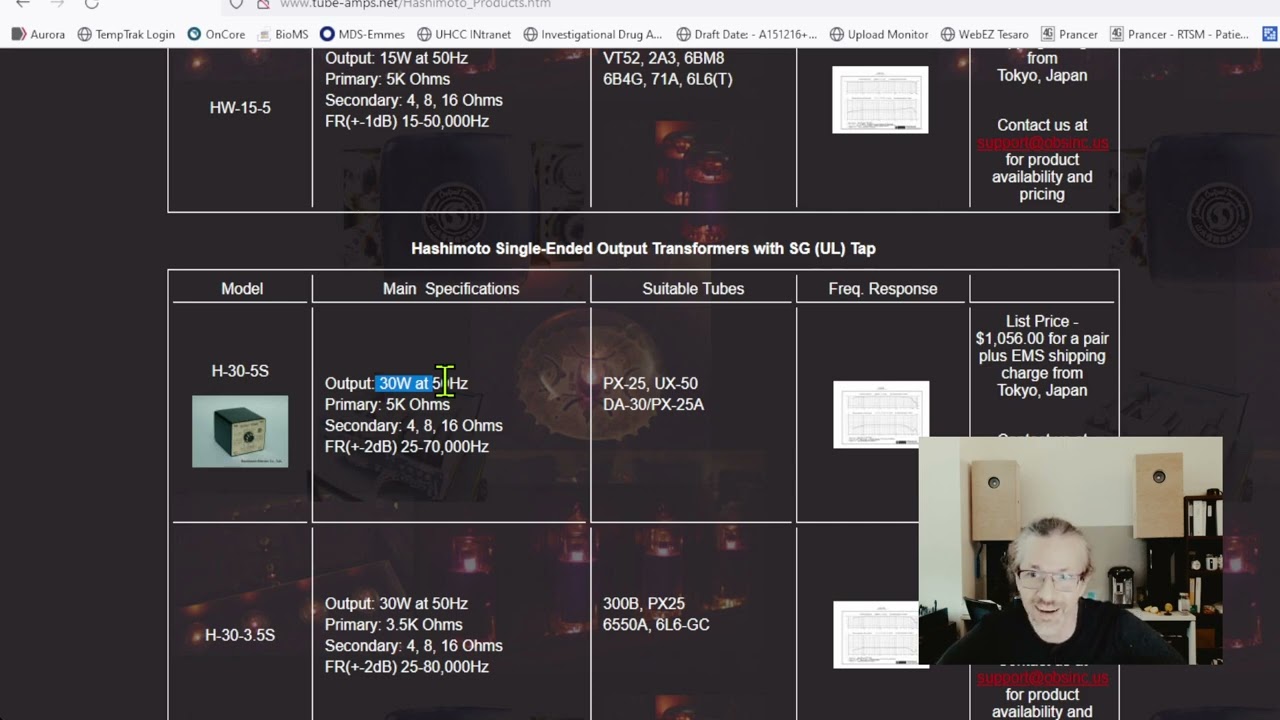Open the MDS-Emmes bookmark
Viewport: 1280px width, 720px height.
362,34
